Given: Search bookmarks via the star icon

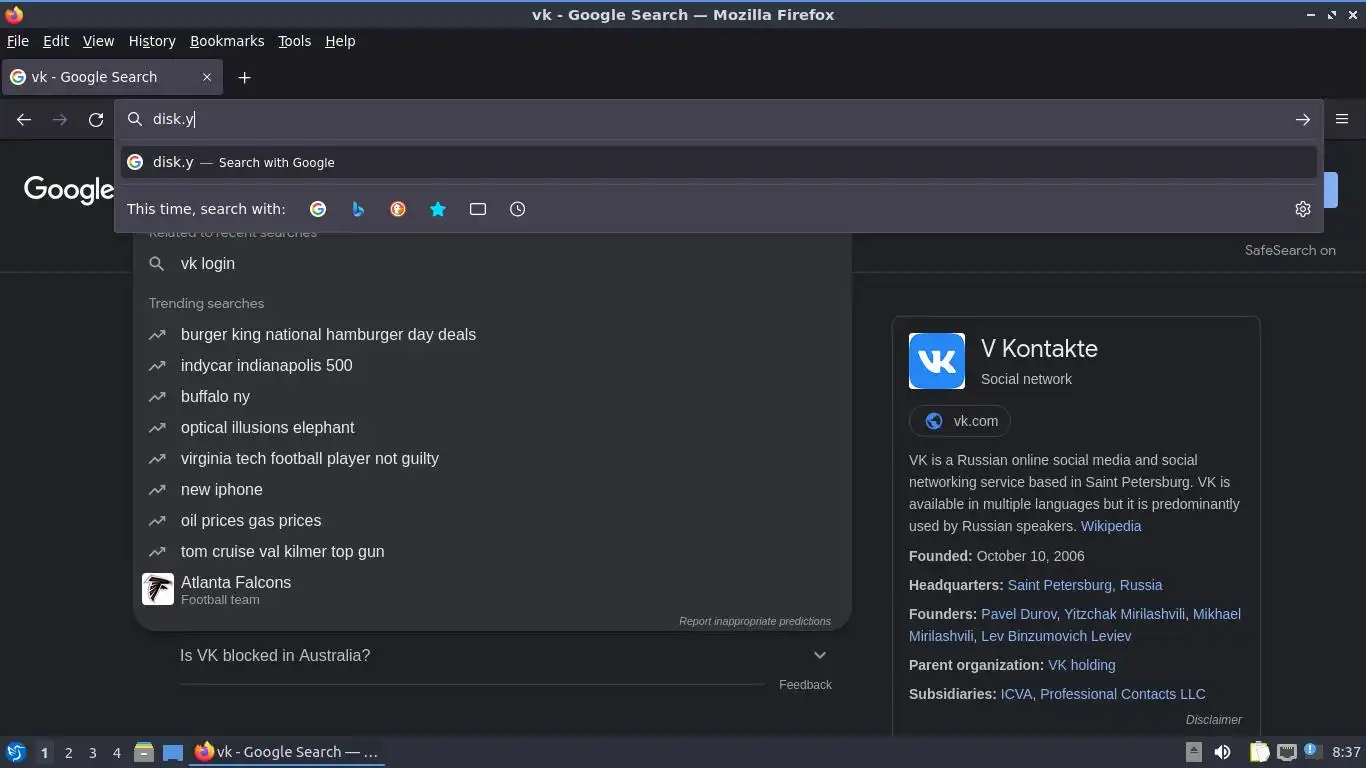Looking at the screenshot, I should [438, 209].
